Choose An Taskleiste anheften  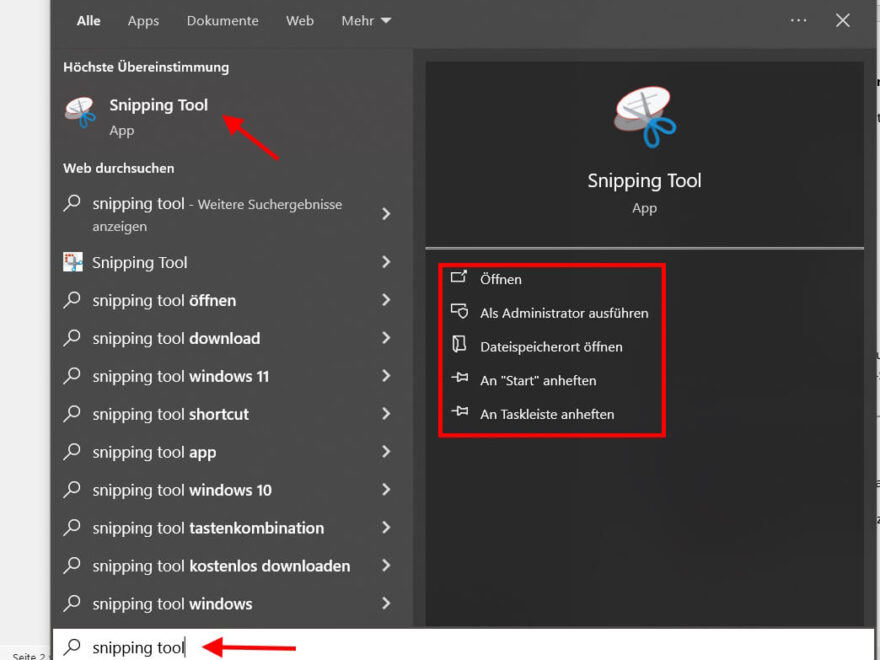pos(547,414)
